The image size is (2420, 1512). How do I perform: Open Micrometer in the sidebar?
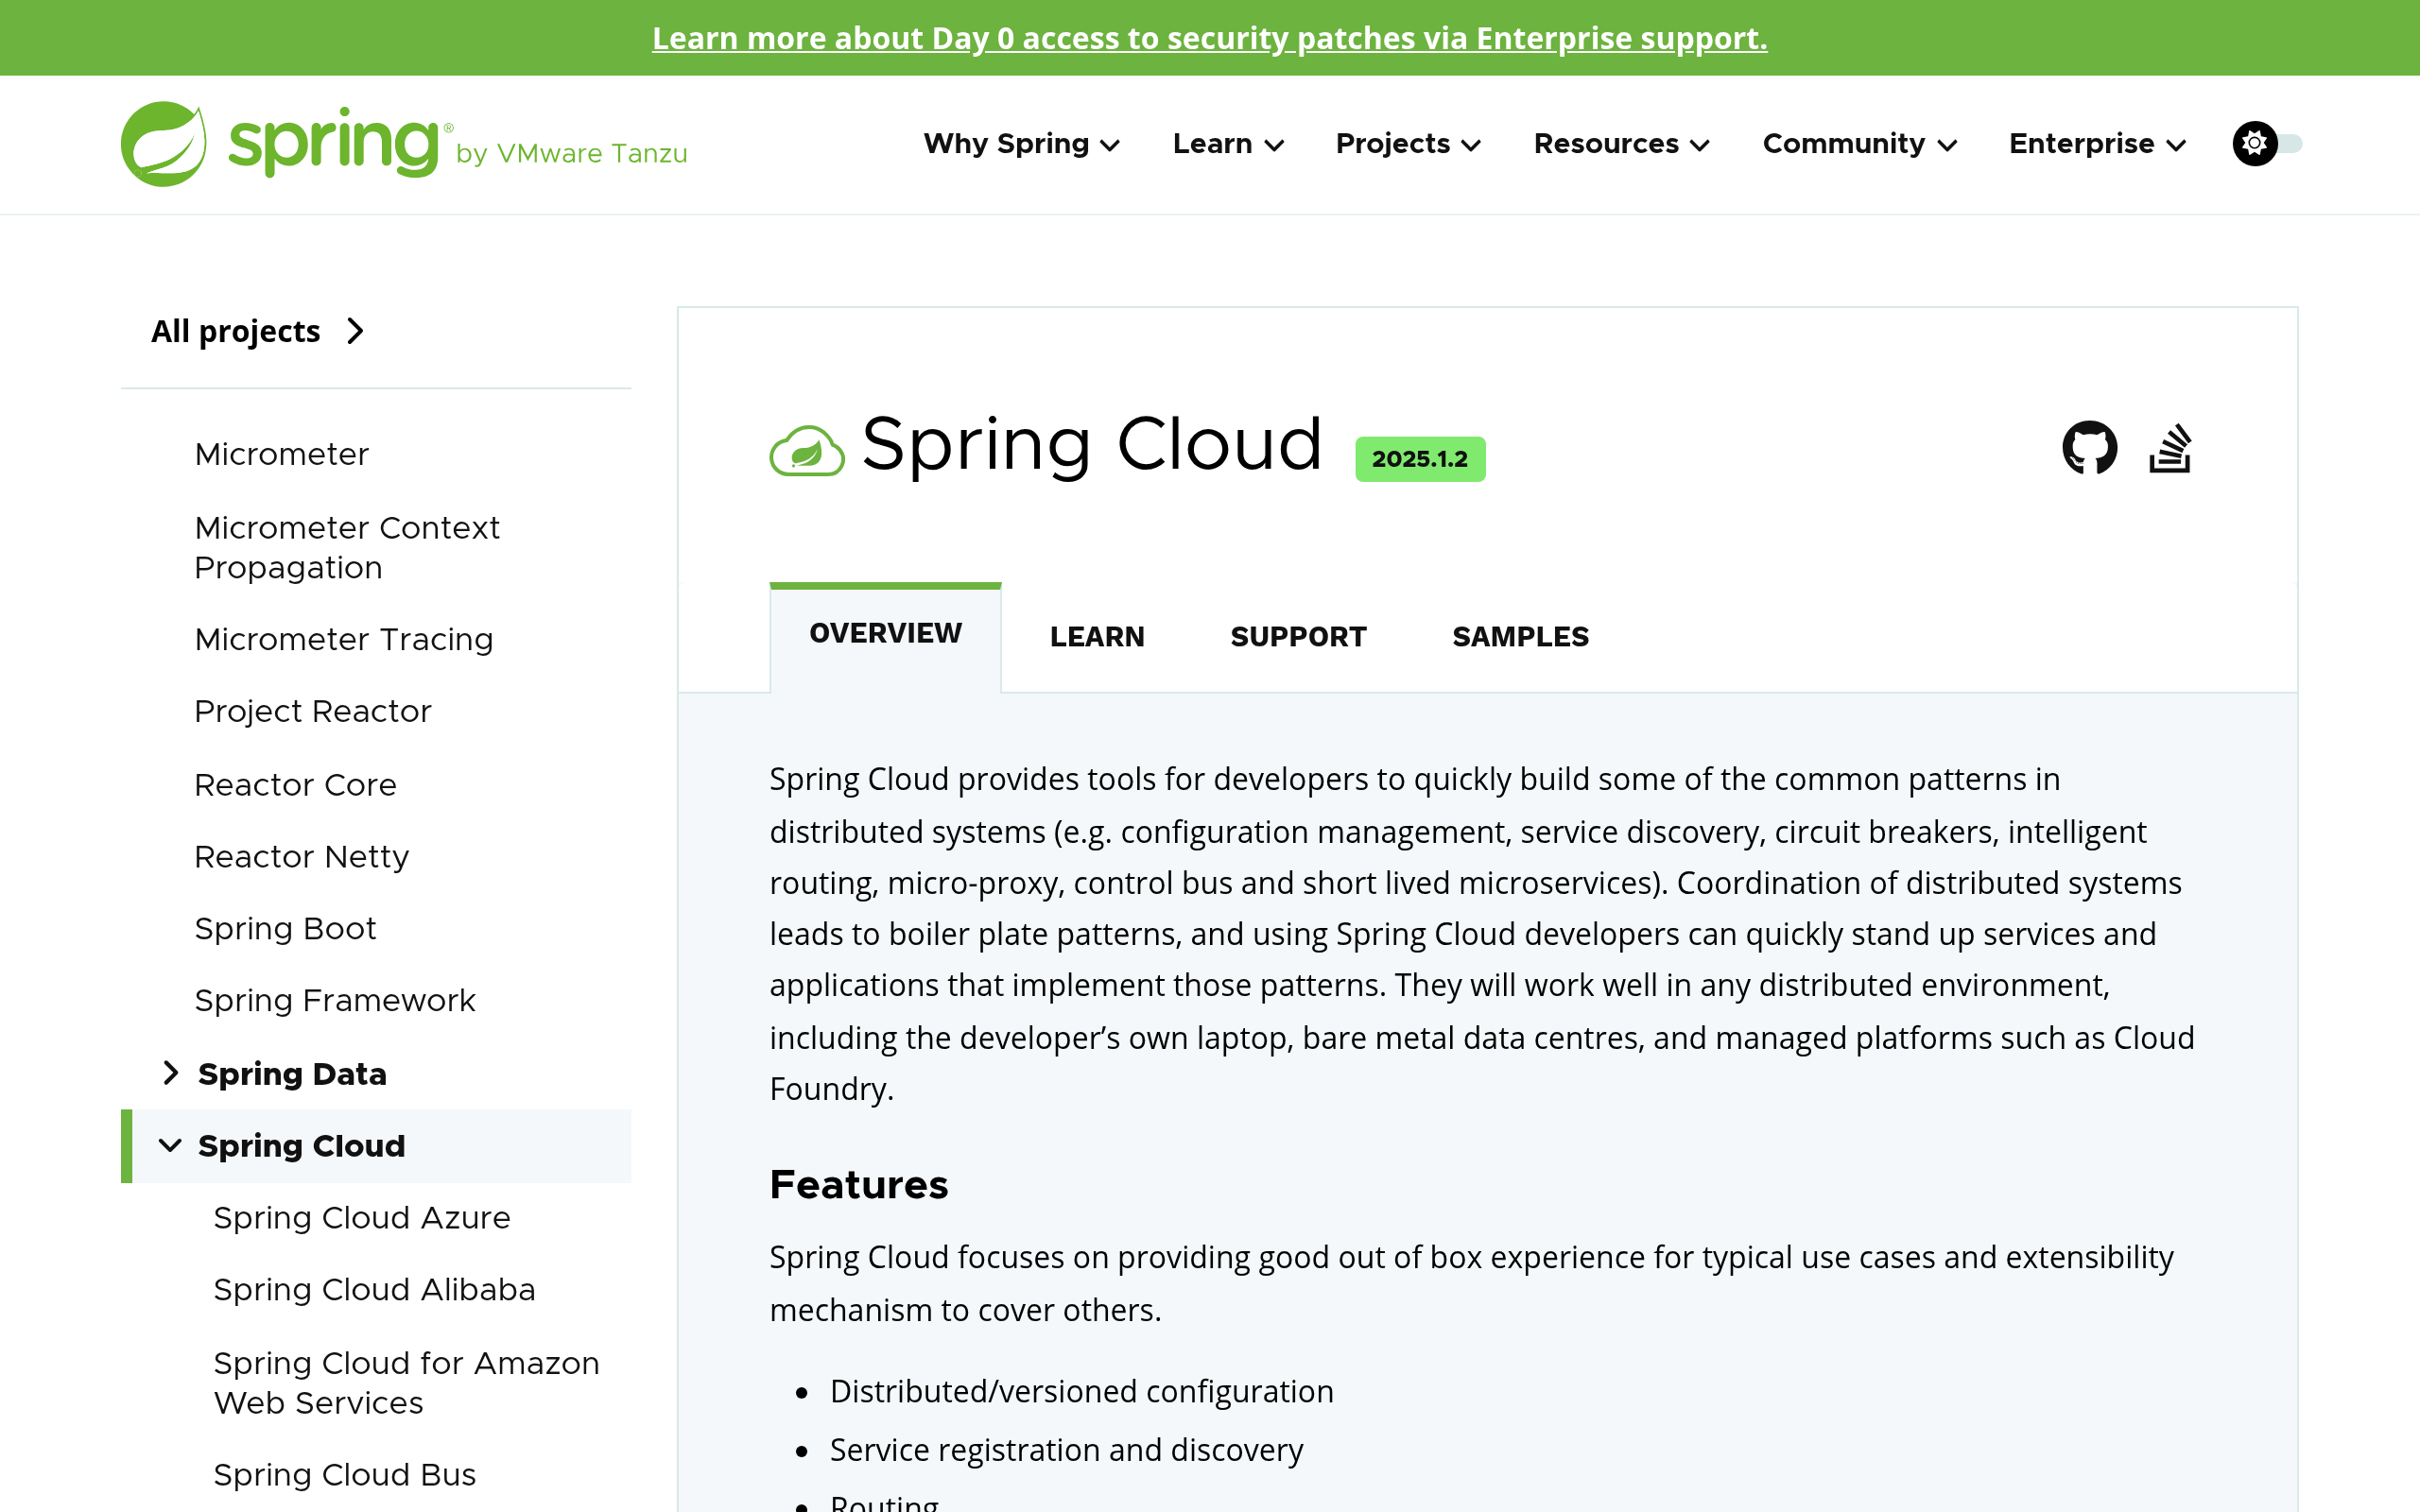point(282,454)
